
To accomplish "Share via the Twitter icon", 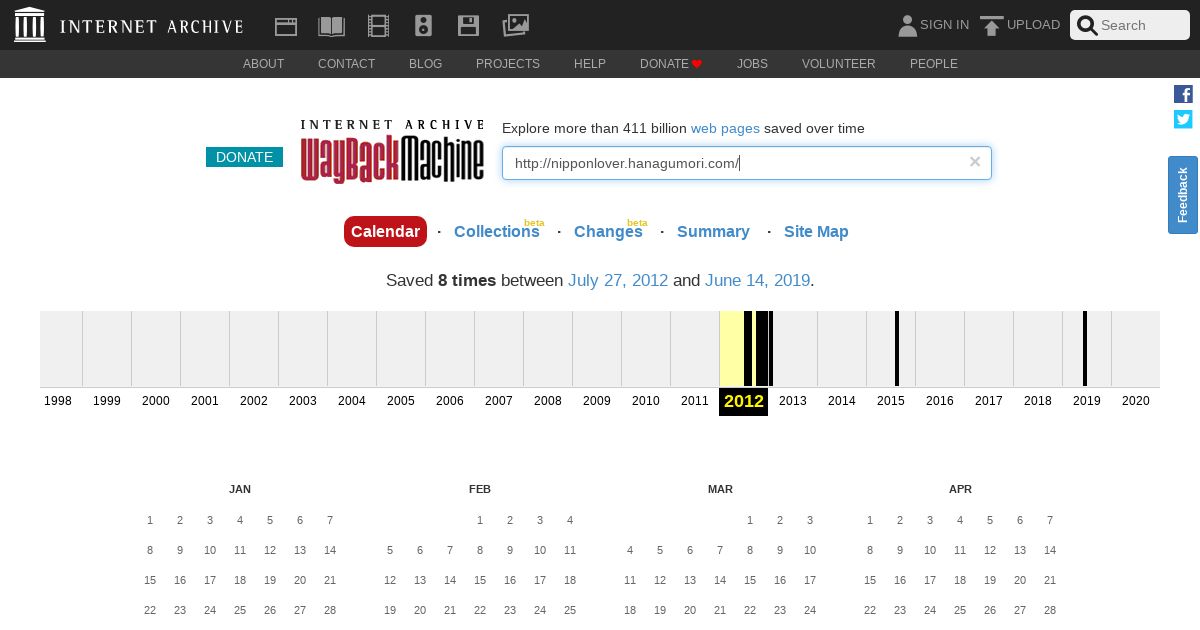I will [1183, 119].
